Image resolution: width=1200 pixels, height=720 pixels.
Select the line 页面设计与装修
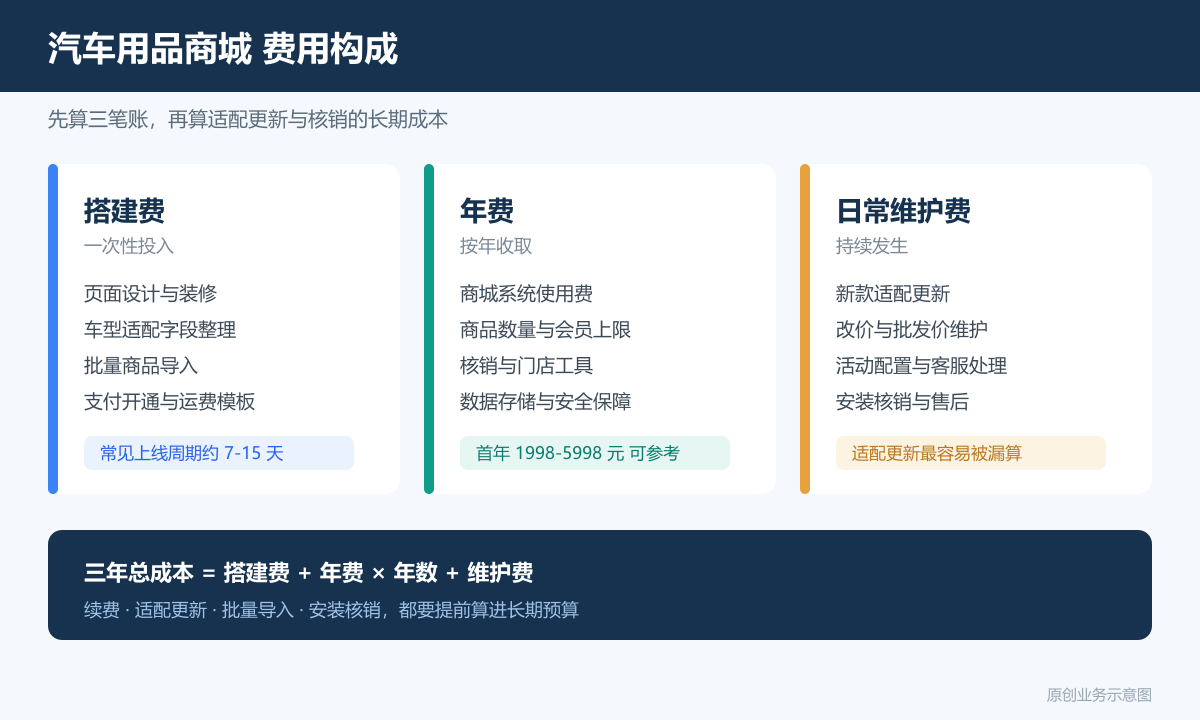[150, 294]
